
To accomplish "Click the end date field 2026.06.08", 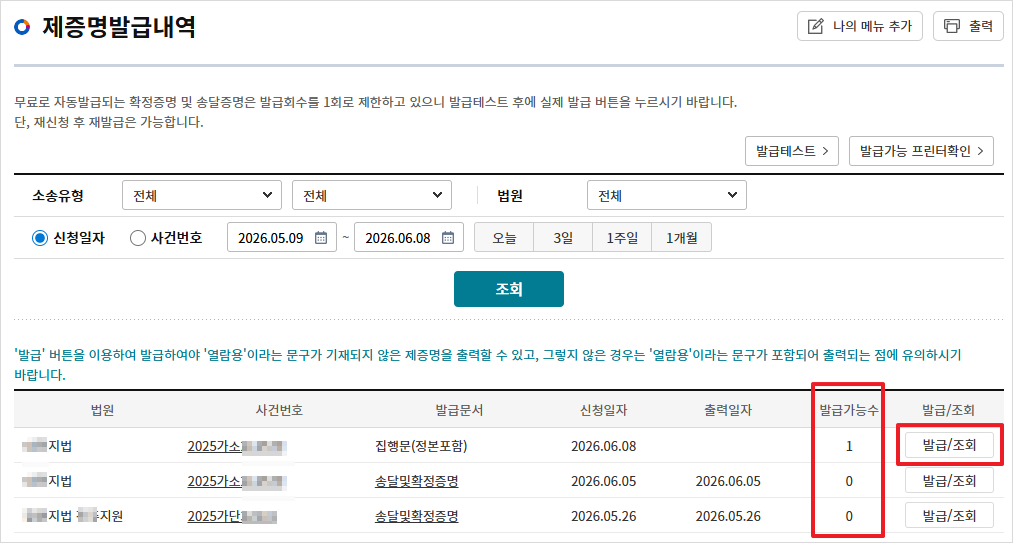I will click(409, 238).
